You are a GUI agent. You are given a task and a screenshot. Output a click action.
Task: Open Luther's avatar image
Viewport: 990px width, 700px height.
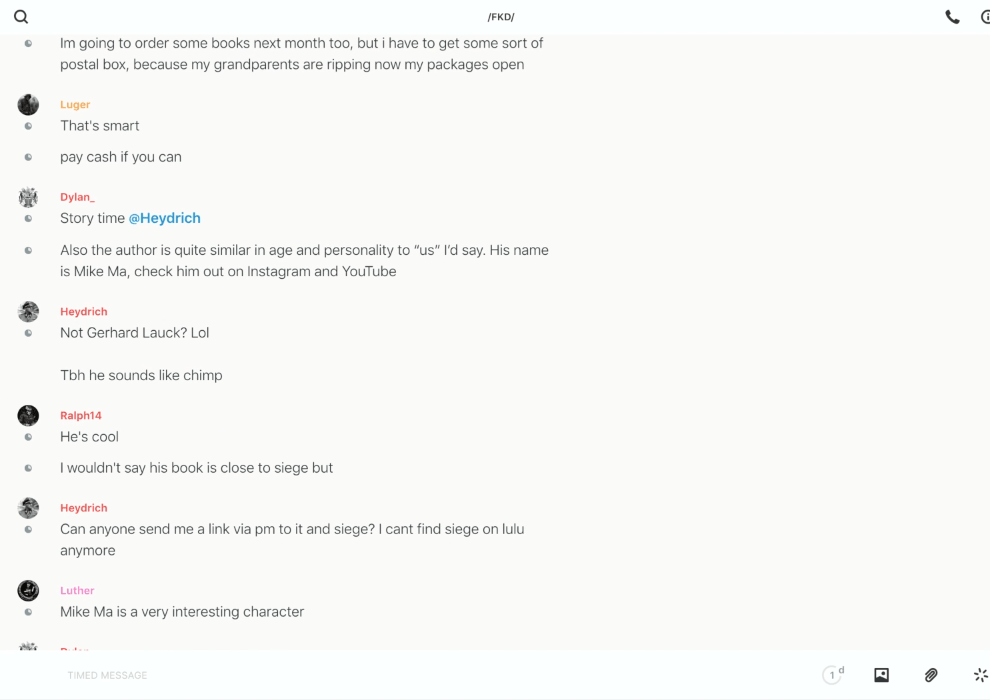(28, 590)
